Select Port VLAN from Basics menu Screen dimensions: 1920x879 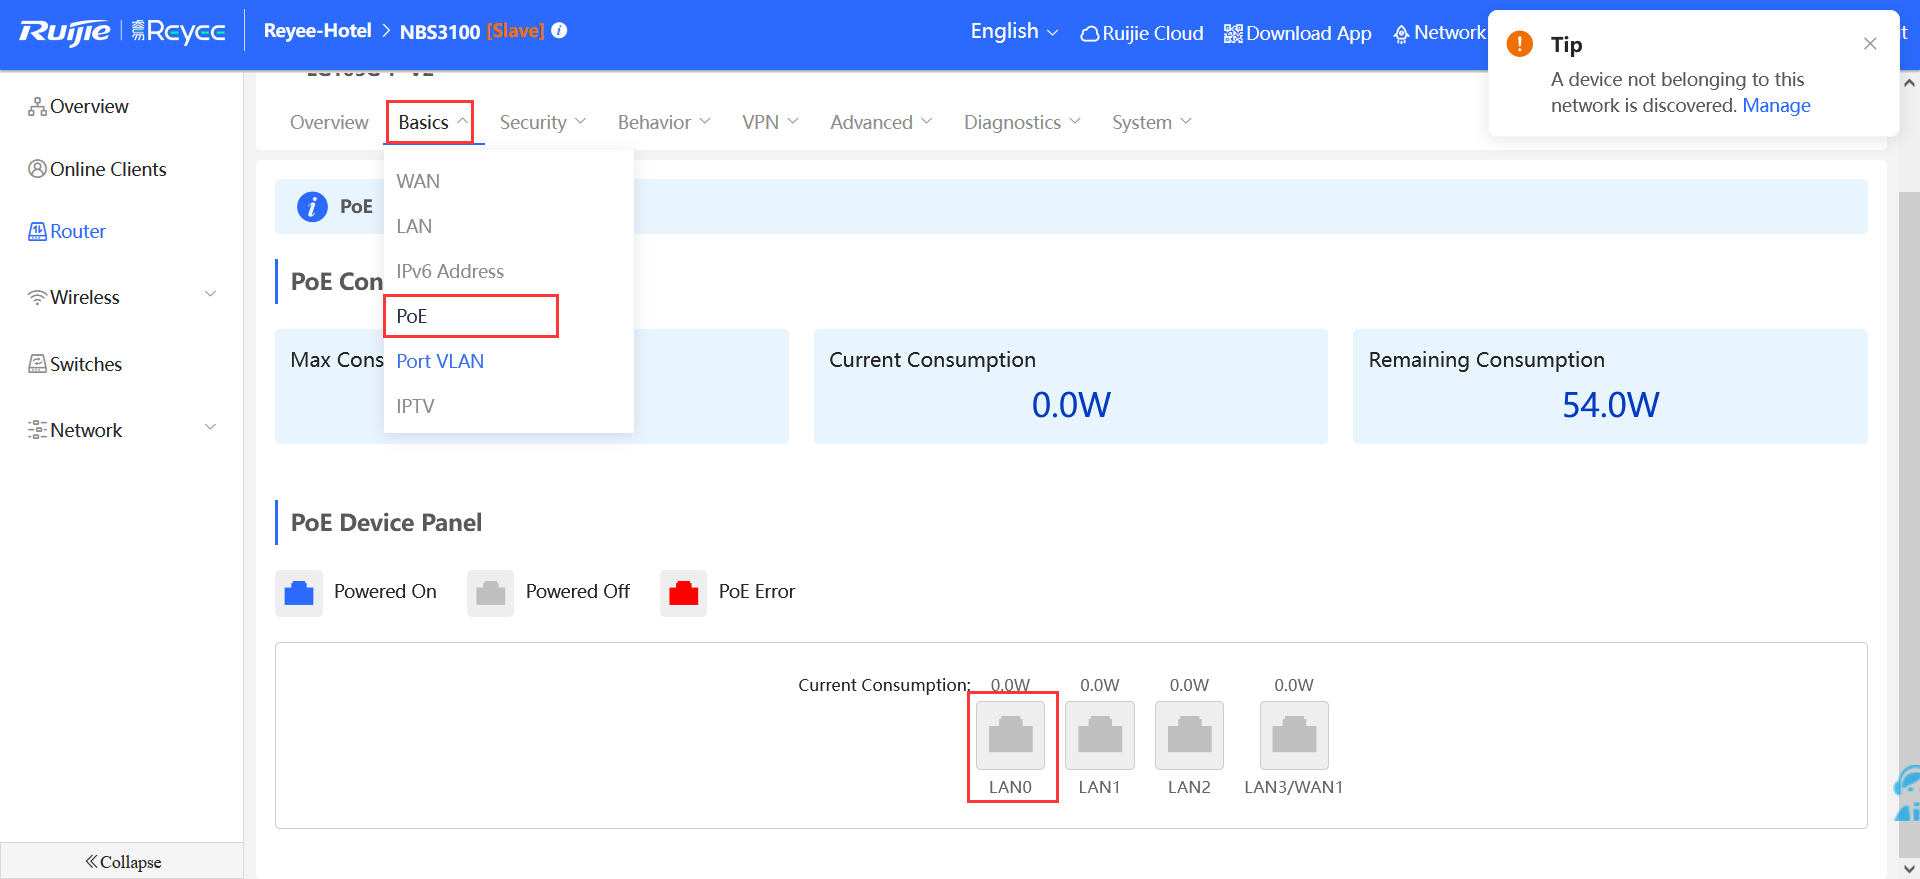(508, 361)
